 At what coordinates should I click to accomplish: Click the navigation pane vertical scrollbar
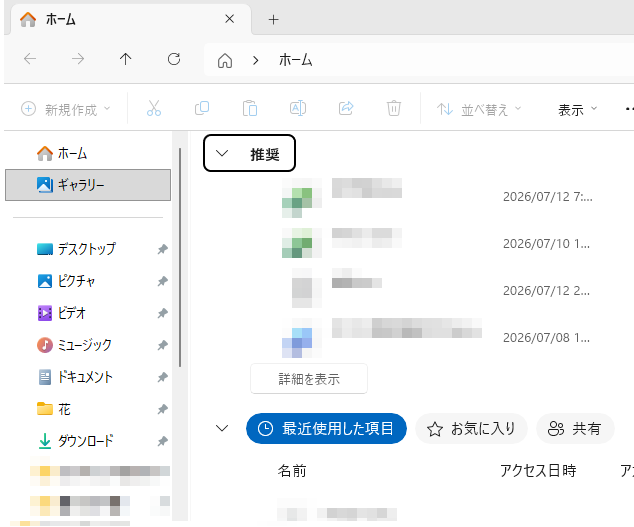(180, 258)
